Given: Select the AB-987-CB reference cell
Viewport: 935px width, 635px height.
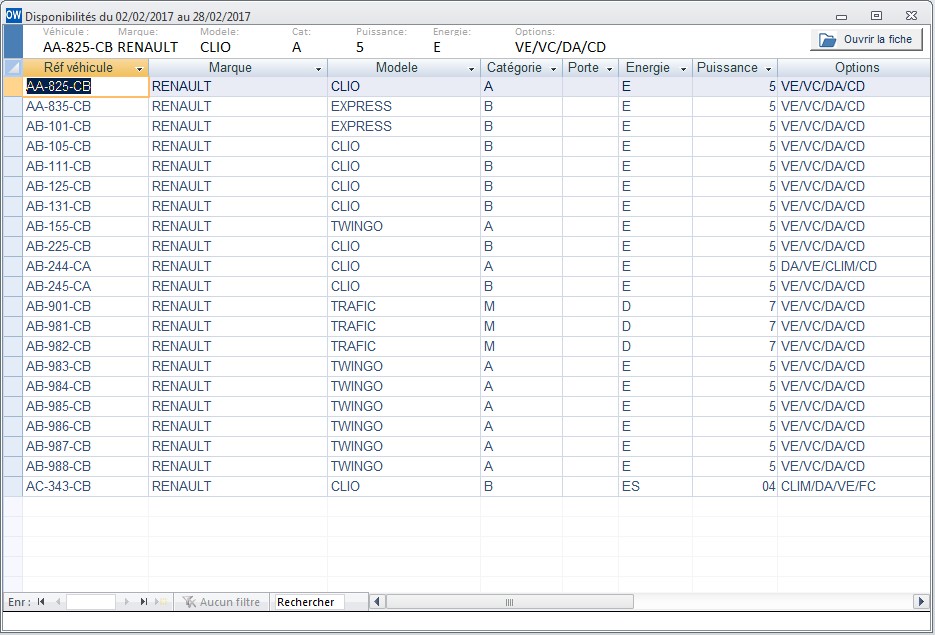Looking at the screenshot, I should tap(86, 446).
